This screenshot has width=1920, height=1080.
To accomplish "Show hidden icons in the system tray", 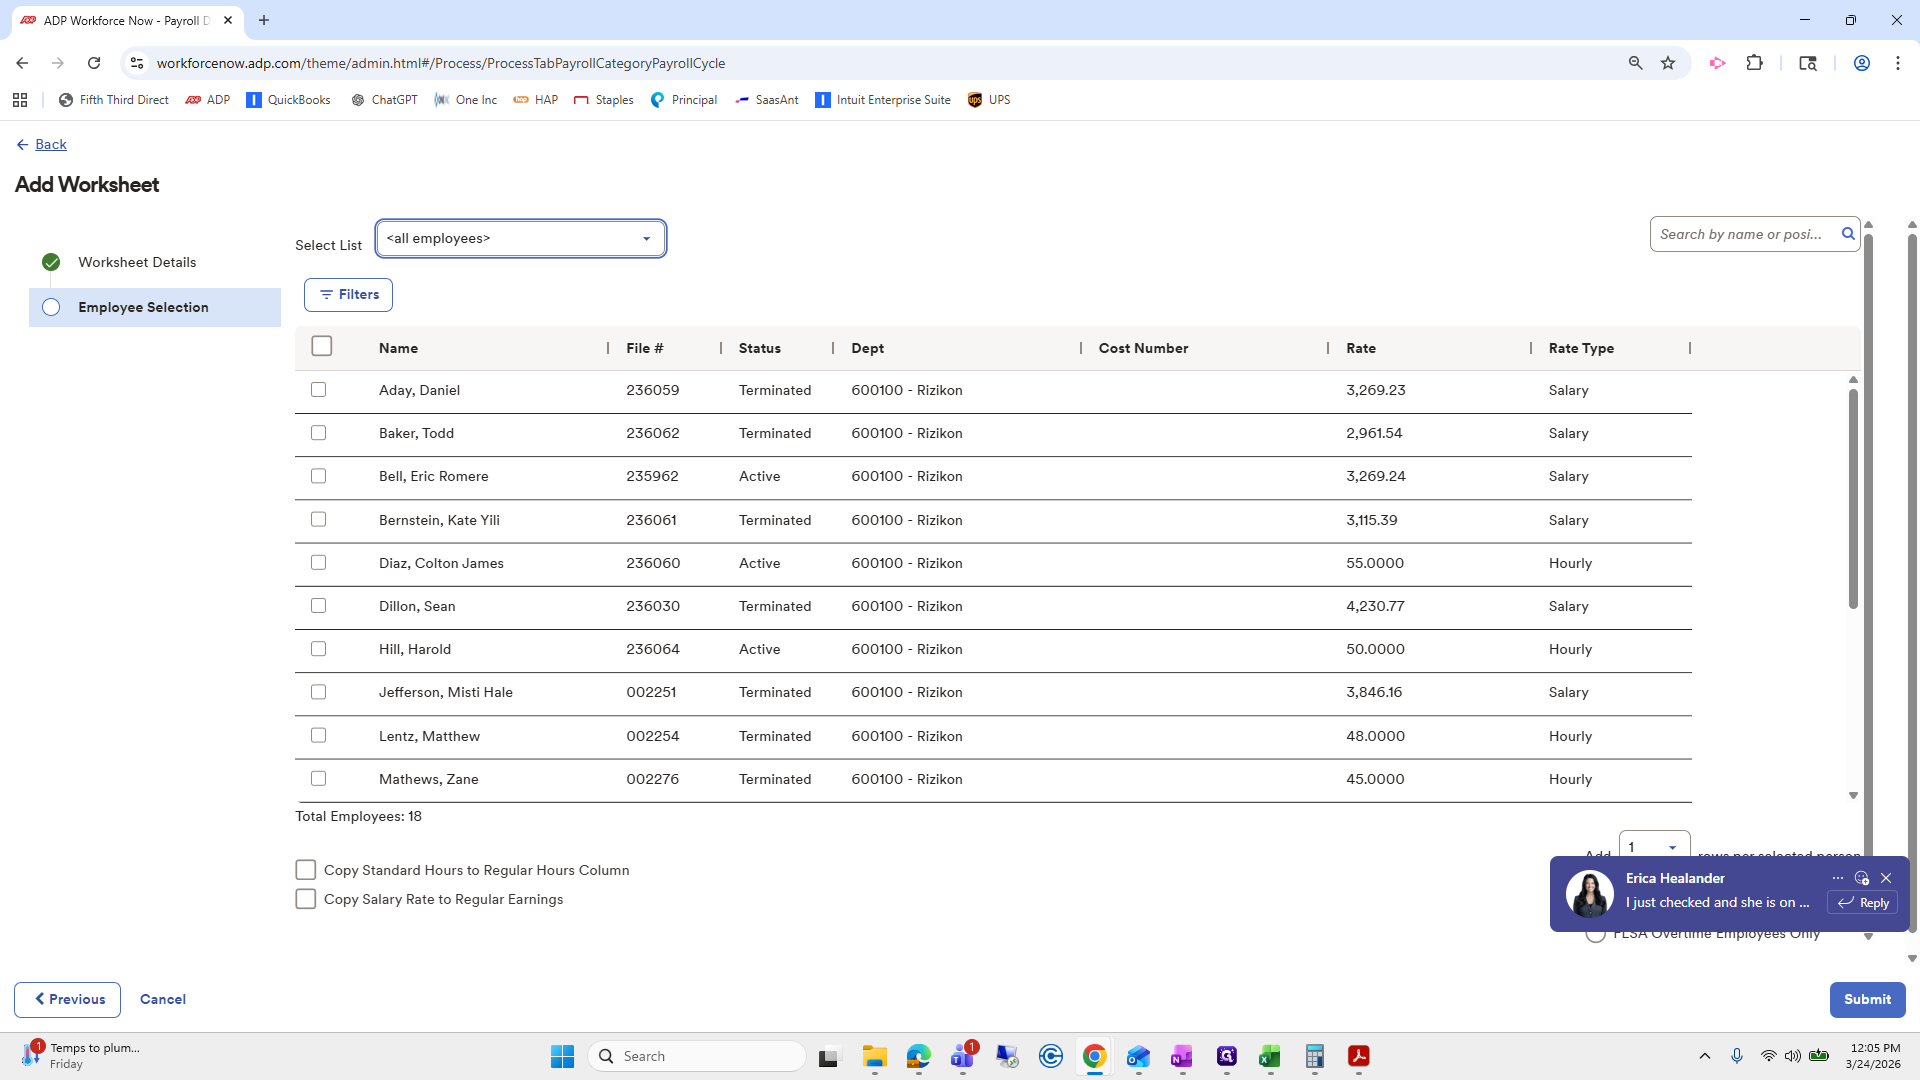I will [x=1705, y=1056].
